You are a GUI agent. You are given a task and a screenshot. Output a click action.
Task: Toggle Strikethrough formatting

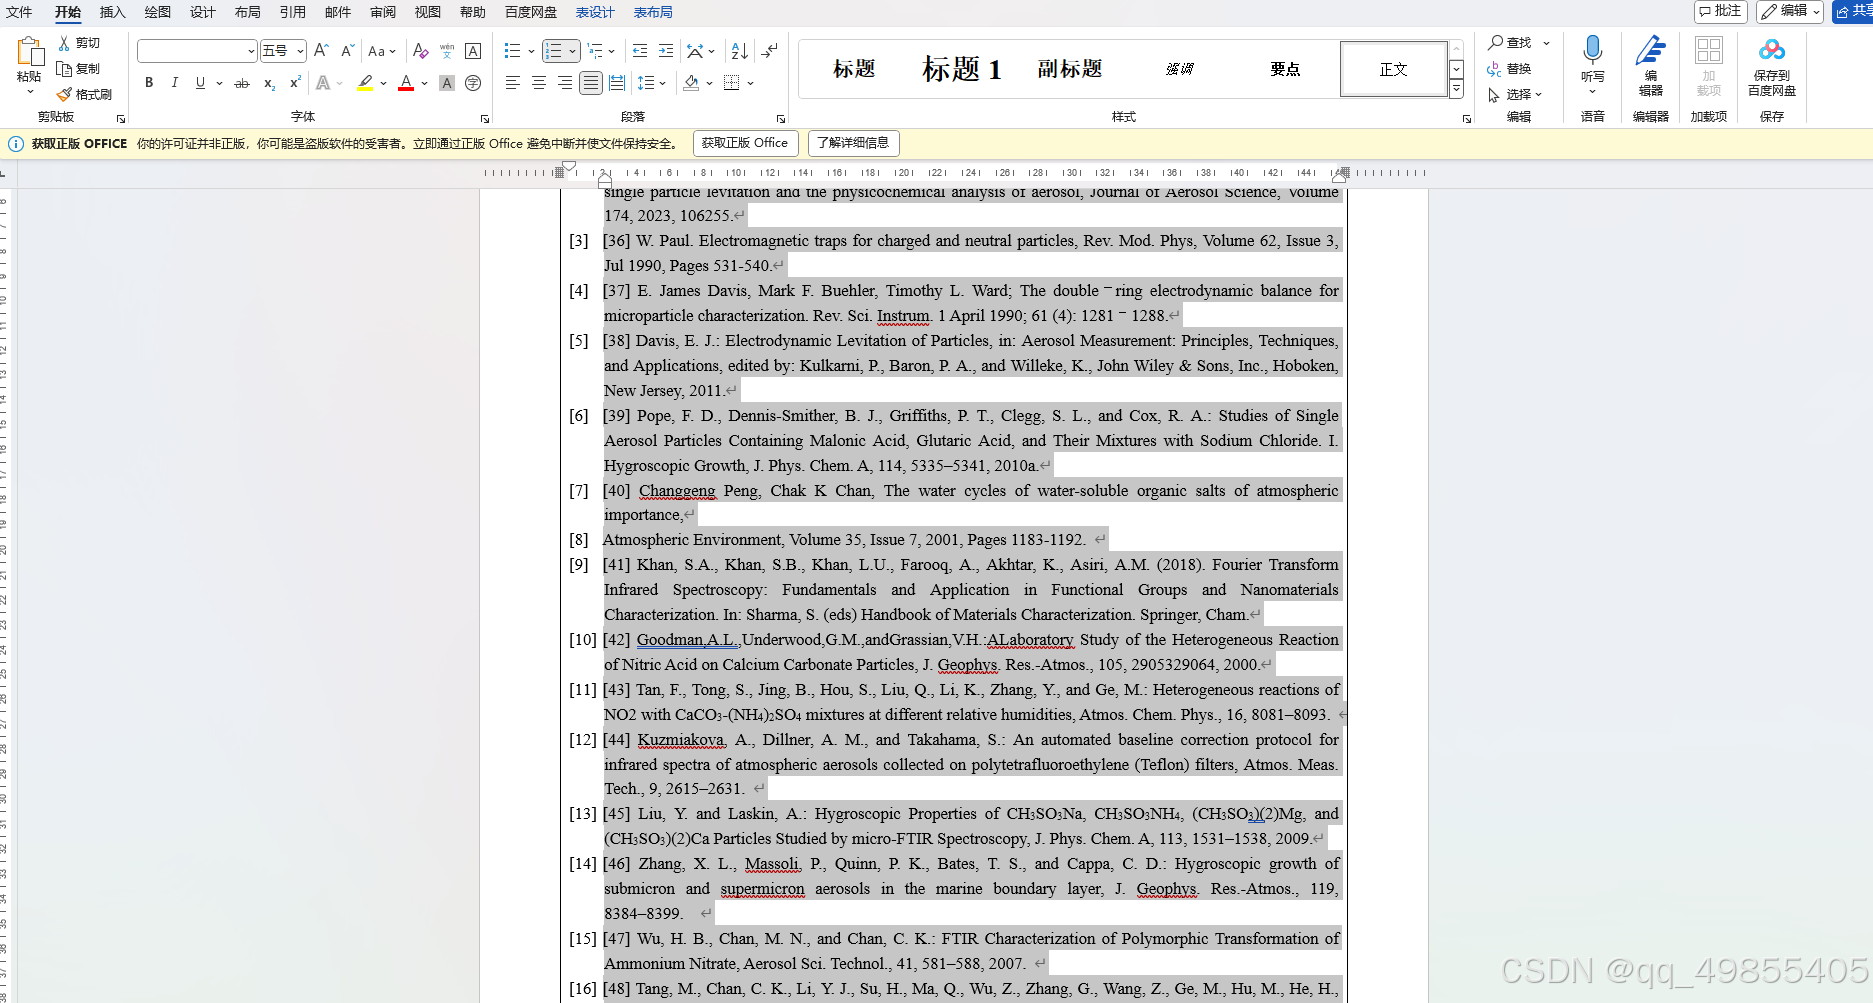coord(242,83)
